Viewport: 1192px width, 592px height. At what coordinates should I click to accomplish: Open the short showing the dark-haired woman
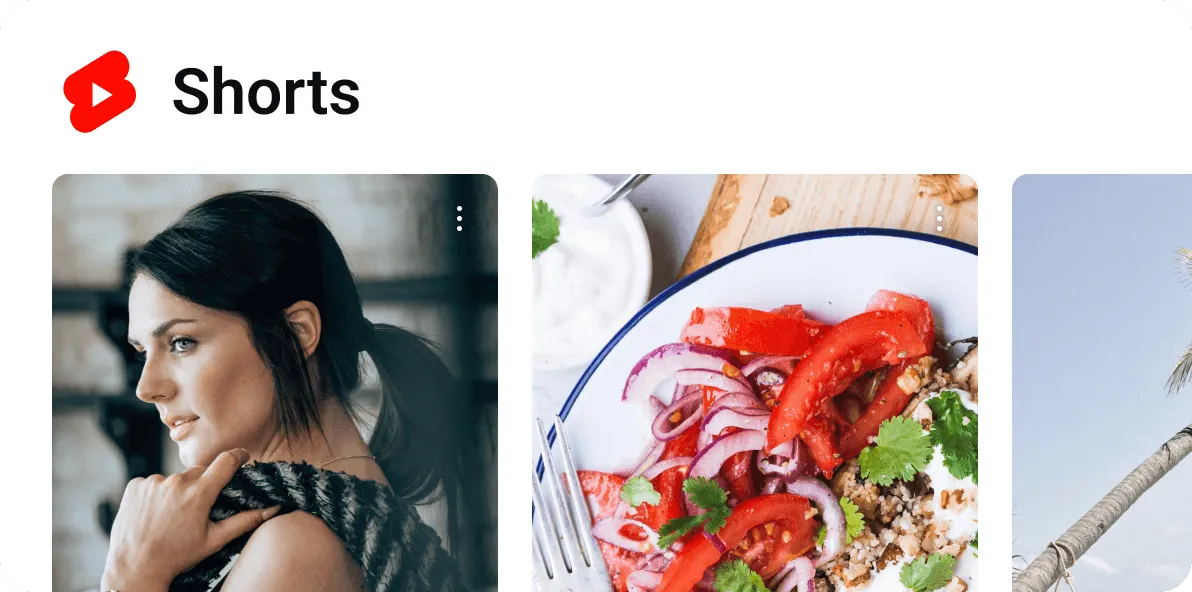click(275, 383)
